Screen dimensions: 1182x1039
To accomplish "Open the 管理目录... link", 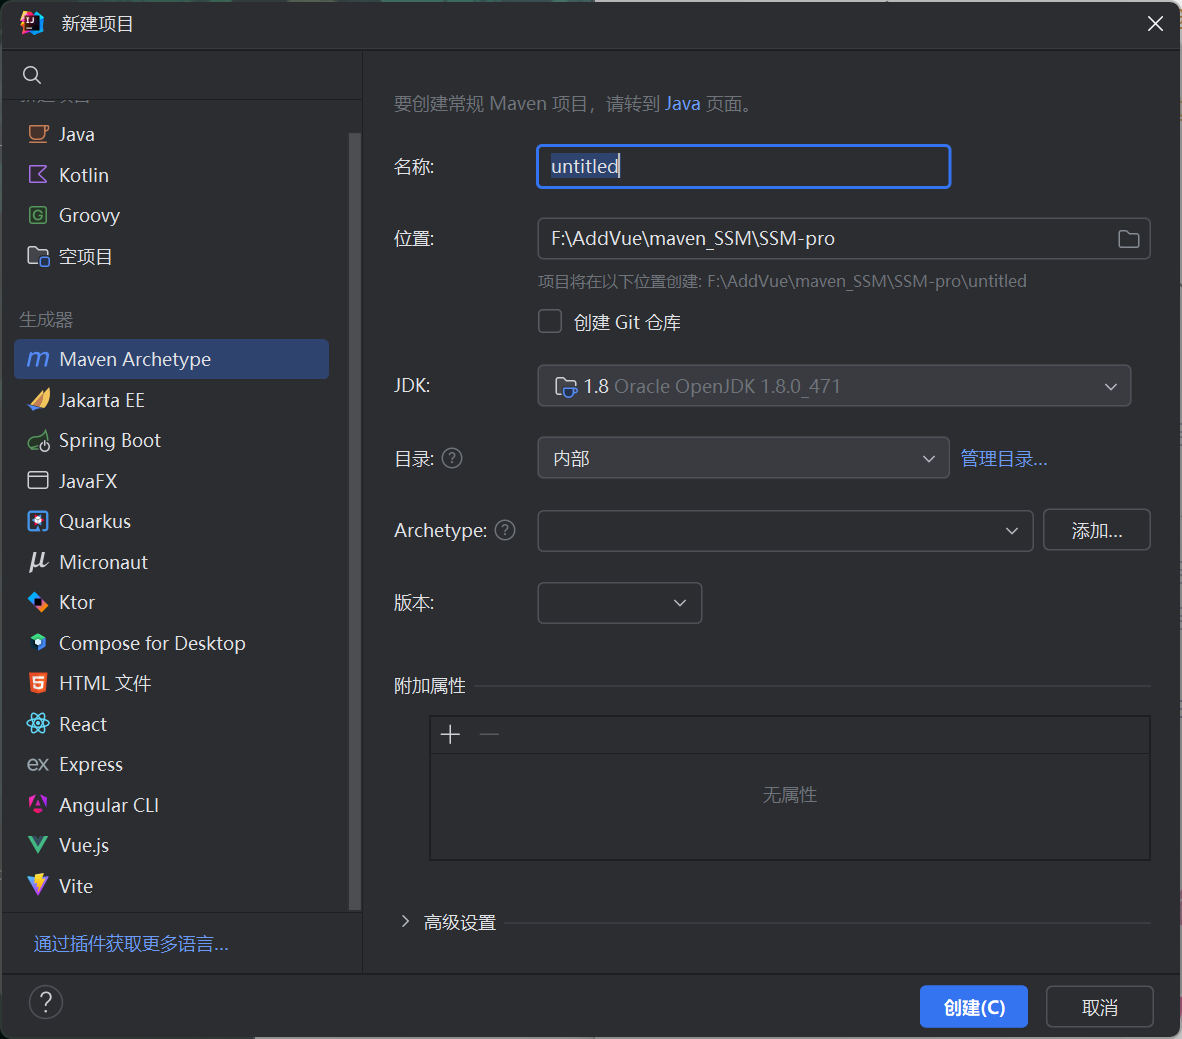I will 1003,459.
